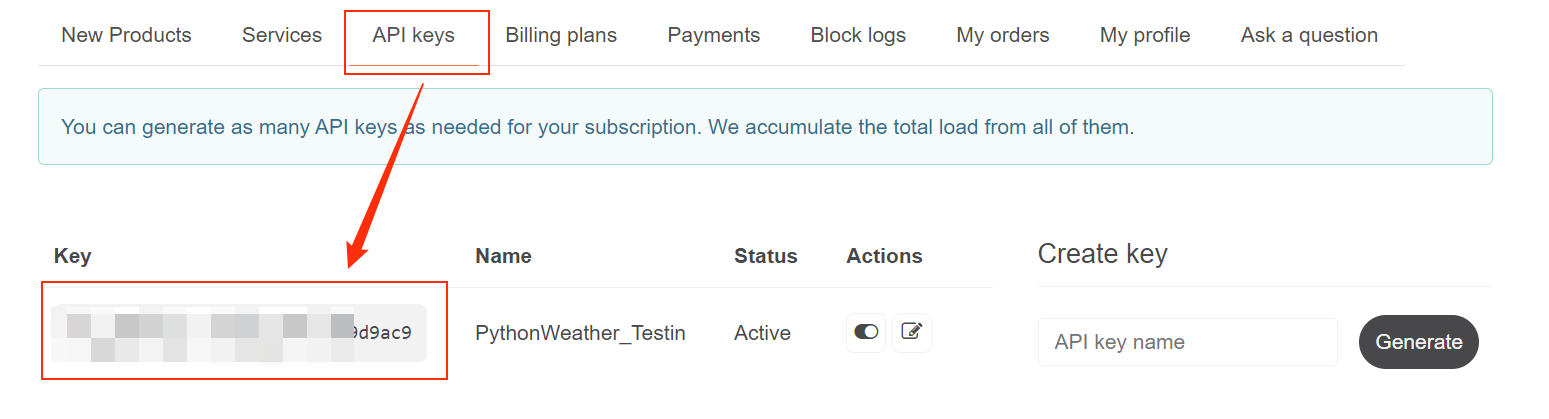The height and width of the screenshot is (419, 1549).
Task: Edit the PythonWeather_Testin key name icon
Action: pyautogui.click(x=911, y=332)
